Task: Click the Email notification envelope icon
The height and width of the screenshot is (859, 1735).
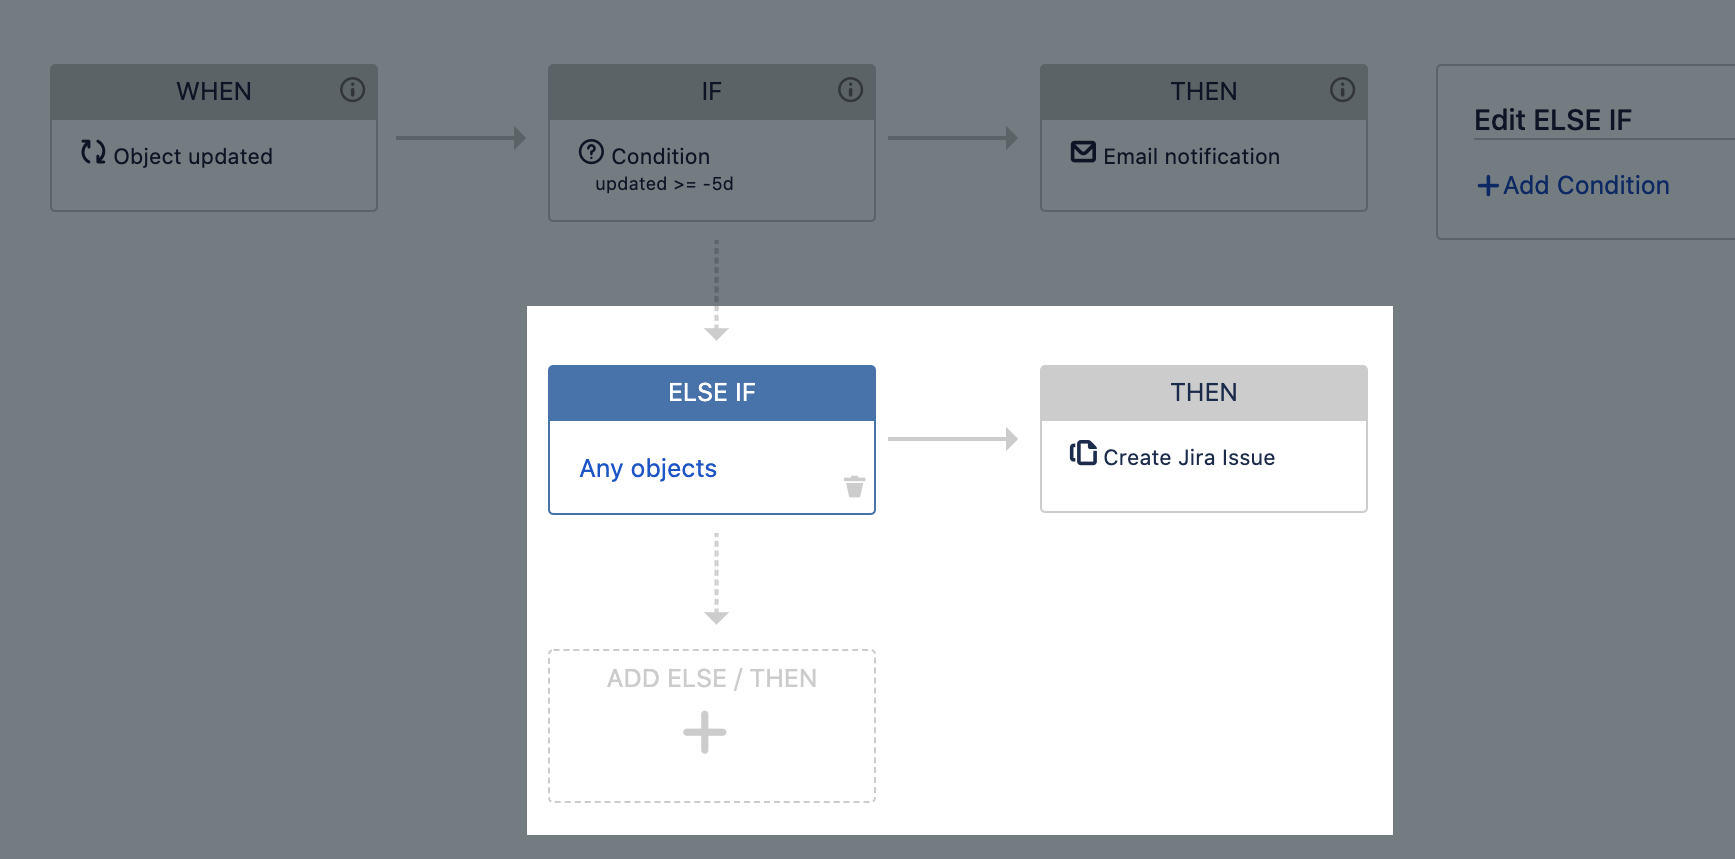Action: click(x=1083, y=152)
